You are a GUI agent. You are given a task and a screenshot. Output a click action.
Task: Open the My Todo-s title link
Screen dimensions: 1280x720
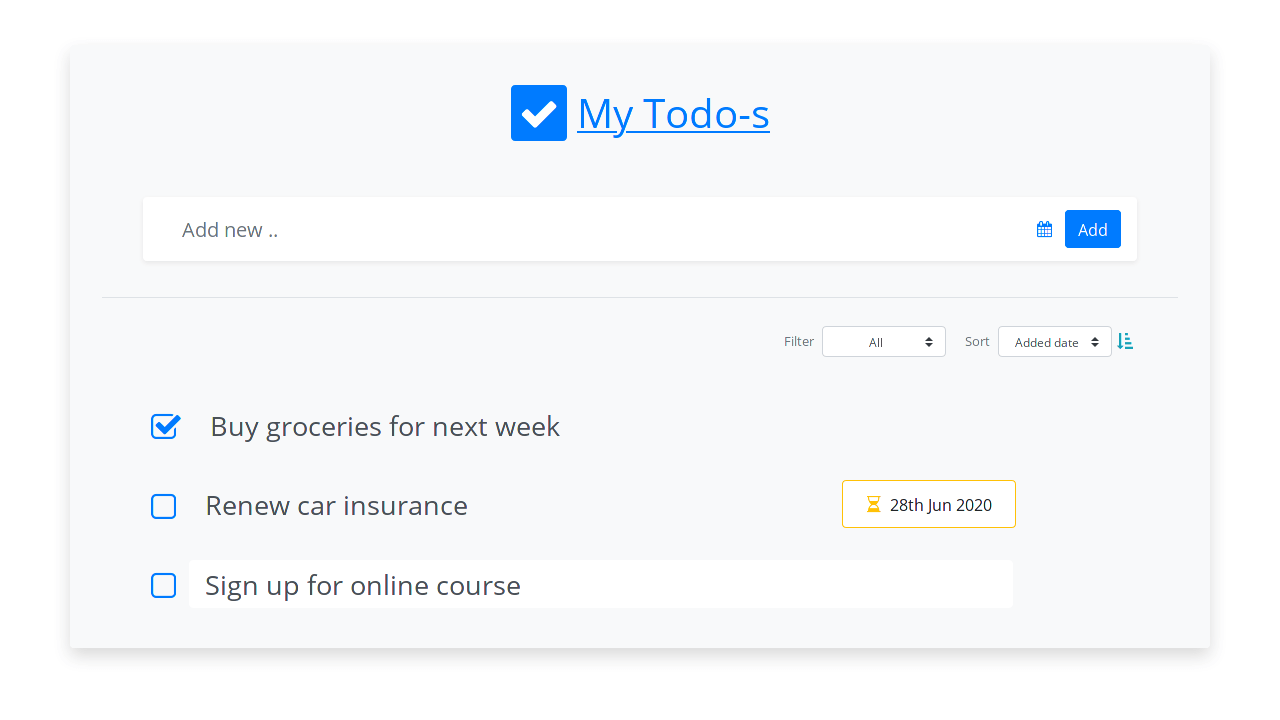(x=673, y=114)
